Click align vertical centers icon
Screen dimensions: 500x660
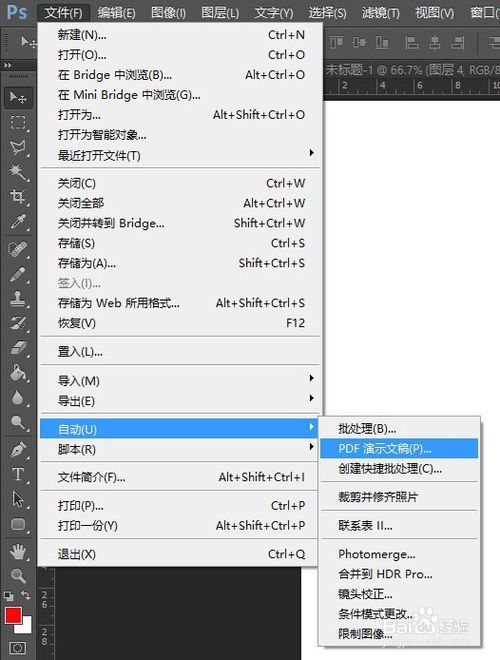click(359, 42)
